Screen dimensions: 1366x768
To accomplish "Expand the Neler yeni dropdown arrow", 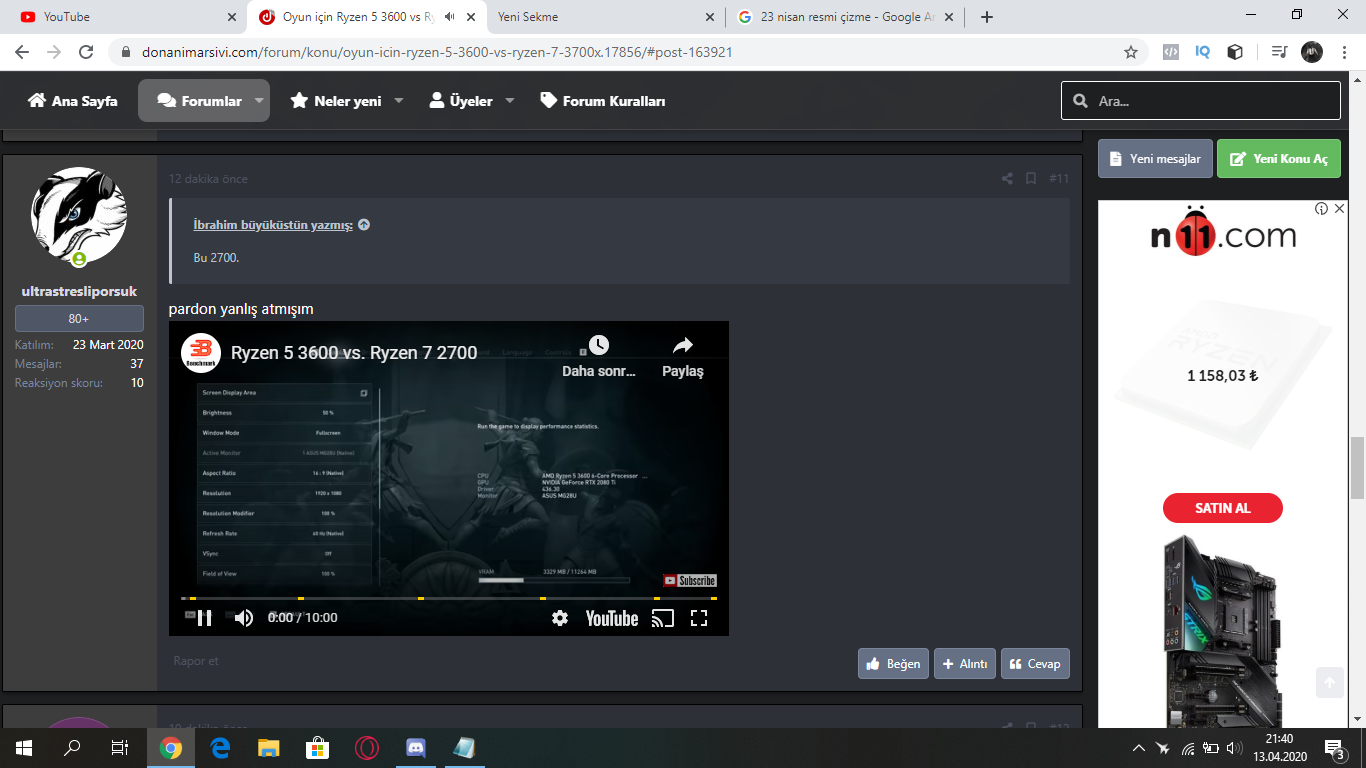I will (x=398, y=101).
